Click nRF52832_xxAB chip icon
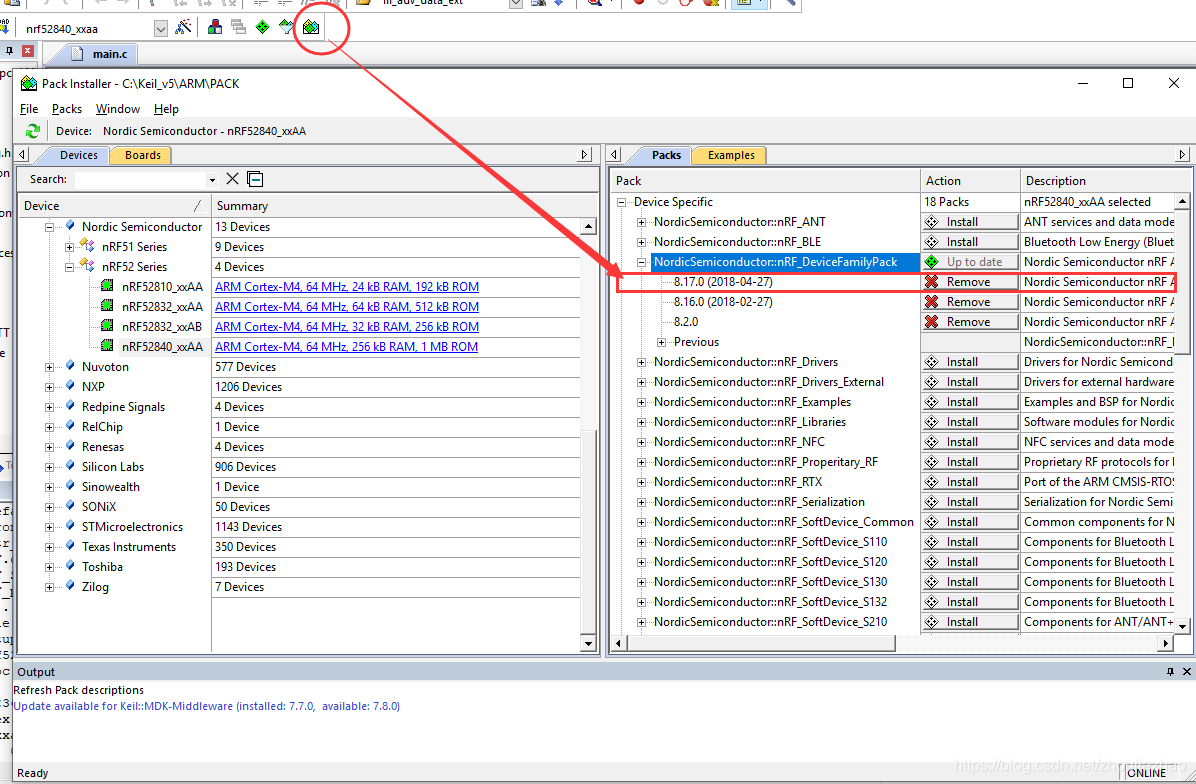The width and height of the screenshot is (1196, 784). coord(108,326)
